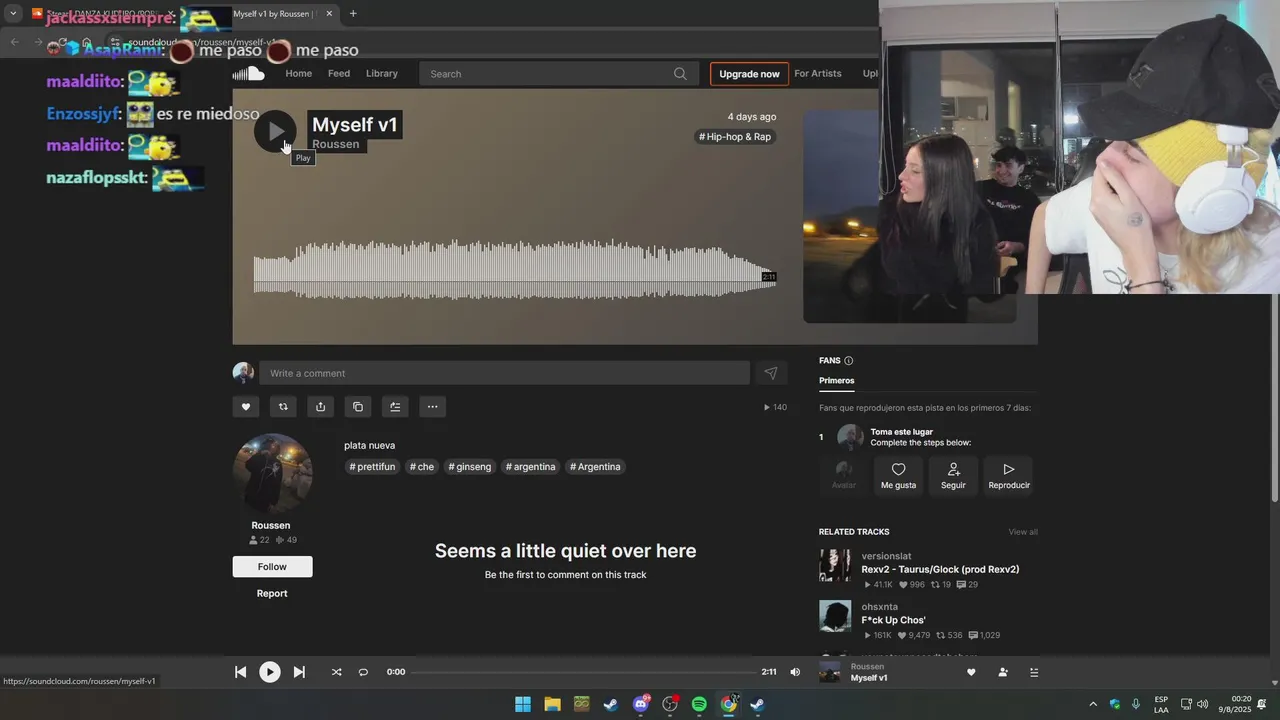Follow Roussen with the Follow button
This screenshot has width=1280, height=720.
point(272,566)
